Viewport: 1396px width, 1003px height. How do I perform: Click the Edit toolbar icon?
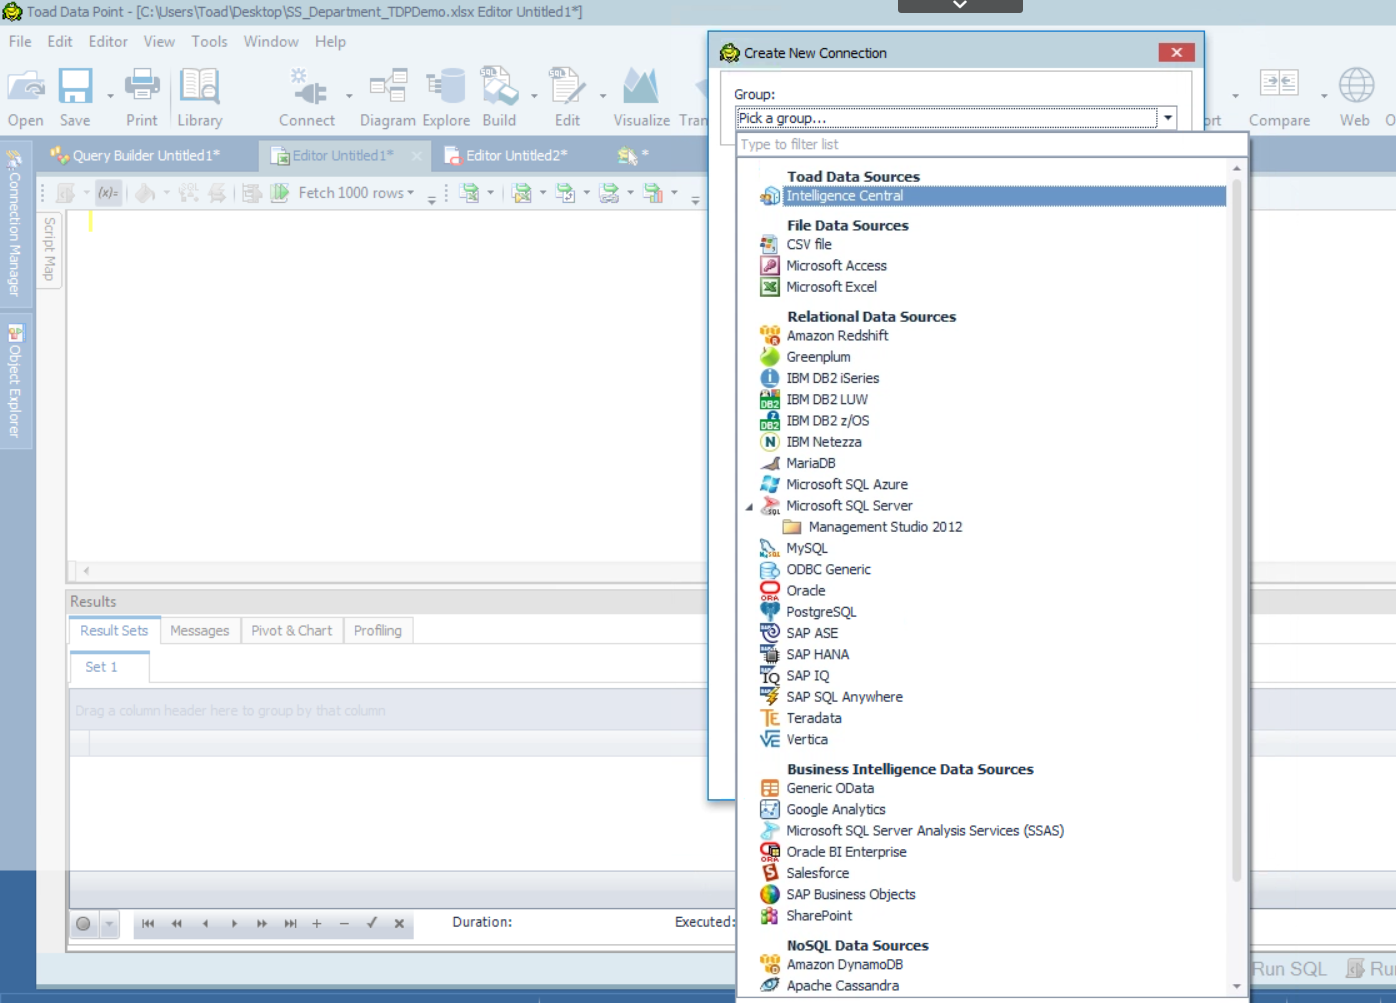[x=568, y=98]
